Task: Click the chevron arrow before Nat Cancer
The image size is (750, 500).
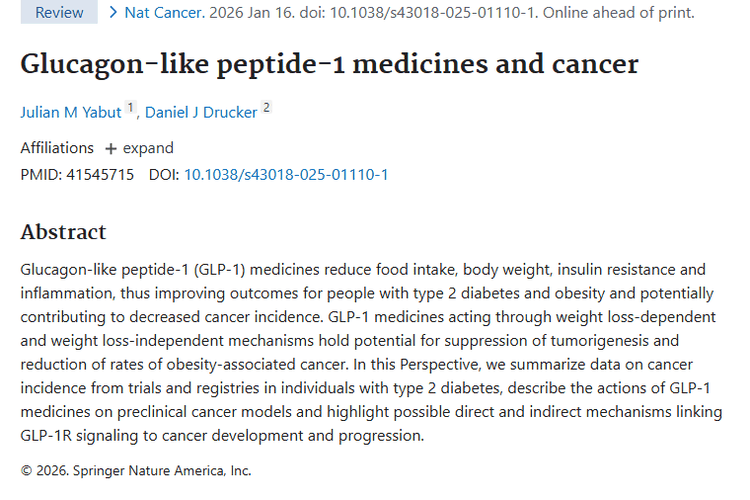Action: point(113,13)
